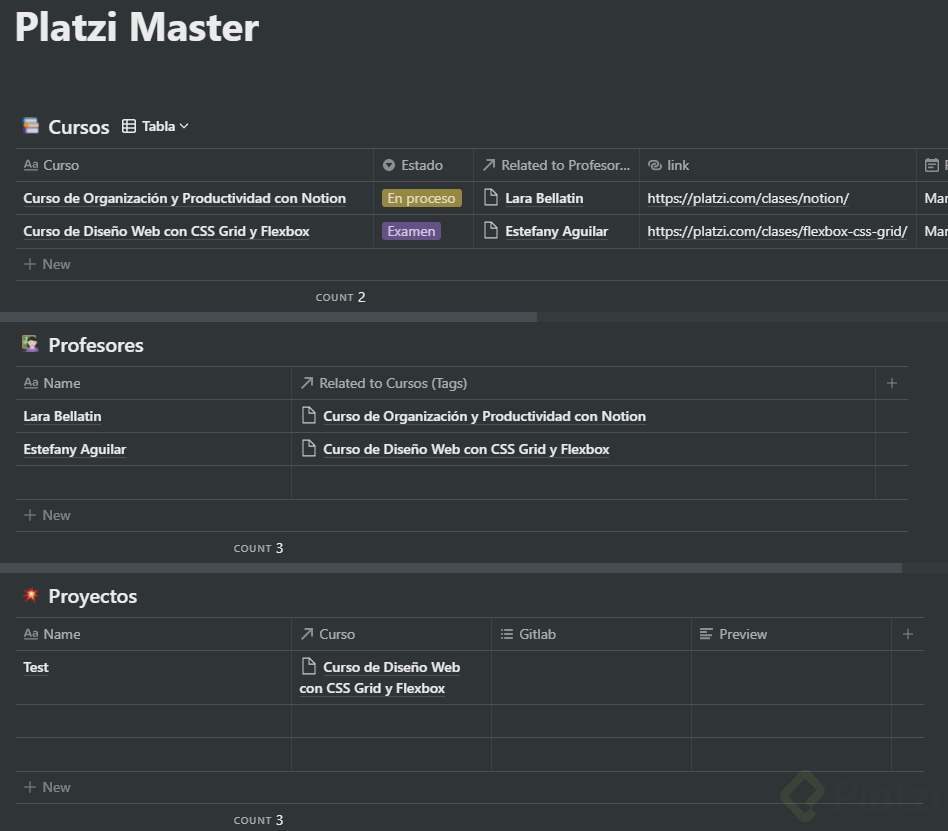The height and width of the screenshot is (831, 948).
Task: Click the link URL-property column header
Action: coord(678,165)
